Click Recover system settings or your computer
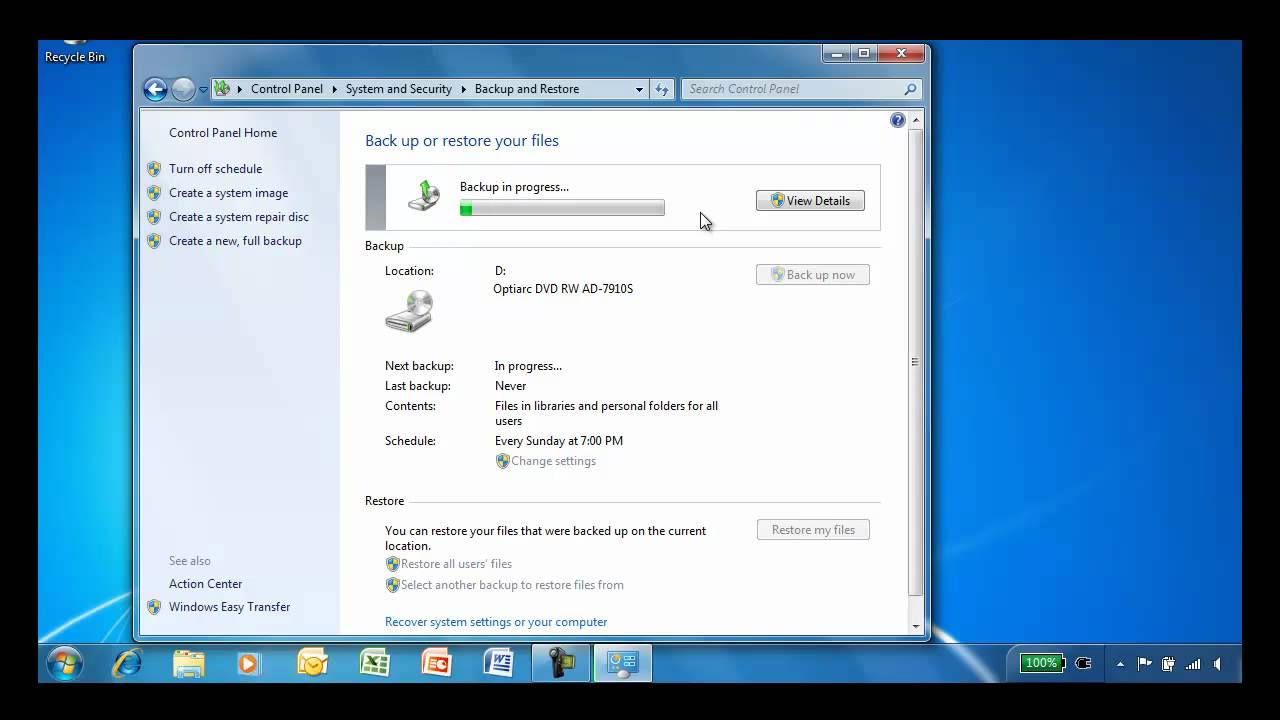Image resolution: width=1280 pixels, height=720 pixels. point(496,622)
